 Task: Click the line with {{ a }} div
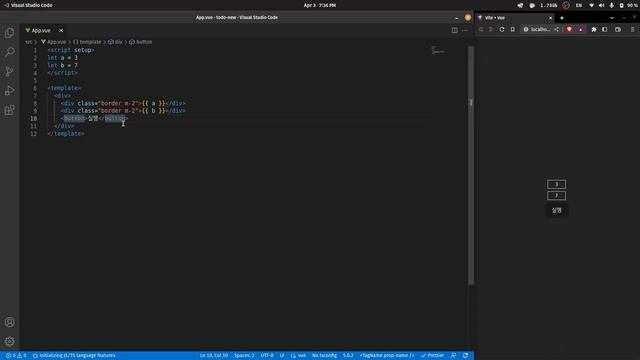tap(123, 103)
